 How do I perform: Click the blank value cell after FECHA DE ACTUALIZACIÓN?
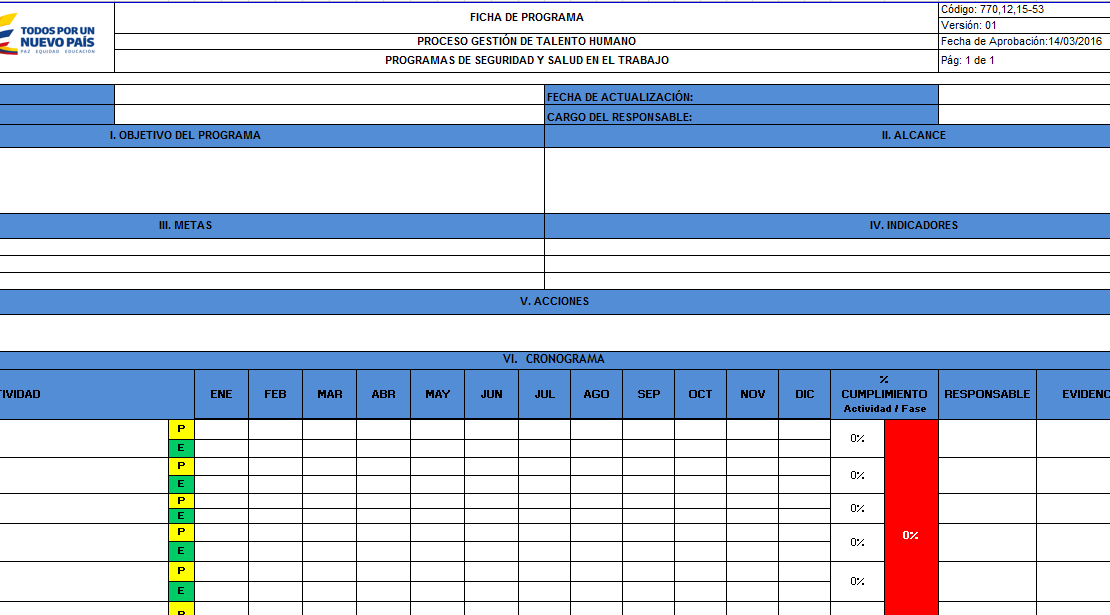1024,95
